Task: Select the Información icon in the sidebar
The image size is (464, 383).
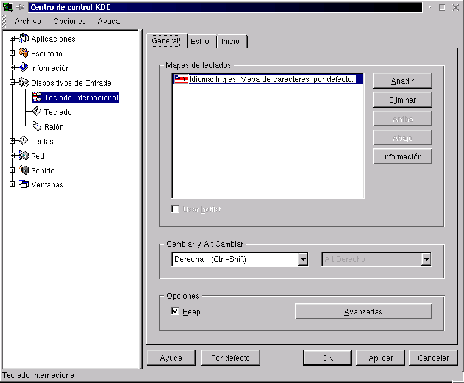Action: pyautogui.click(x=24, y=67)
